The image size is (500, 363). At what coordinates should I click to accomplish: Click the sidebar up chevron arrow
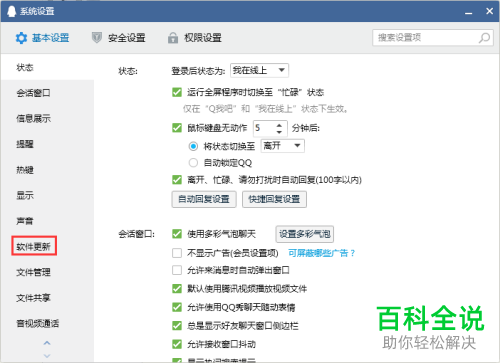[x=47, y=343]
